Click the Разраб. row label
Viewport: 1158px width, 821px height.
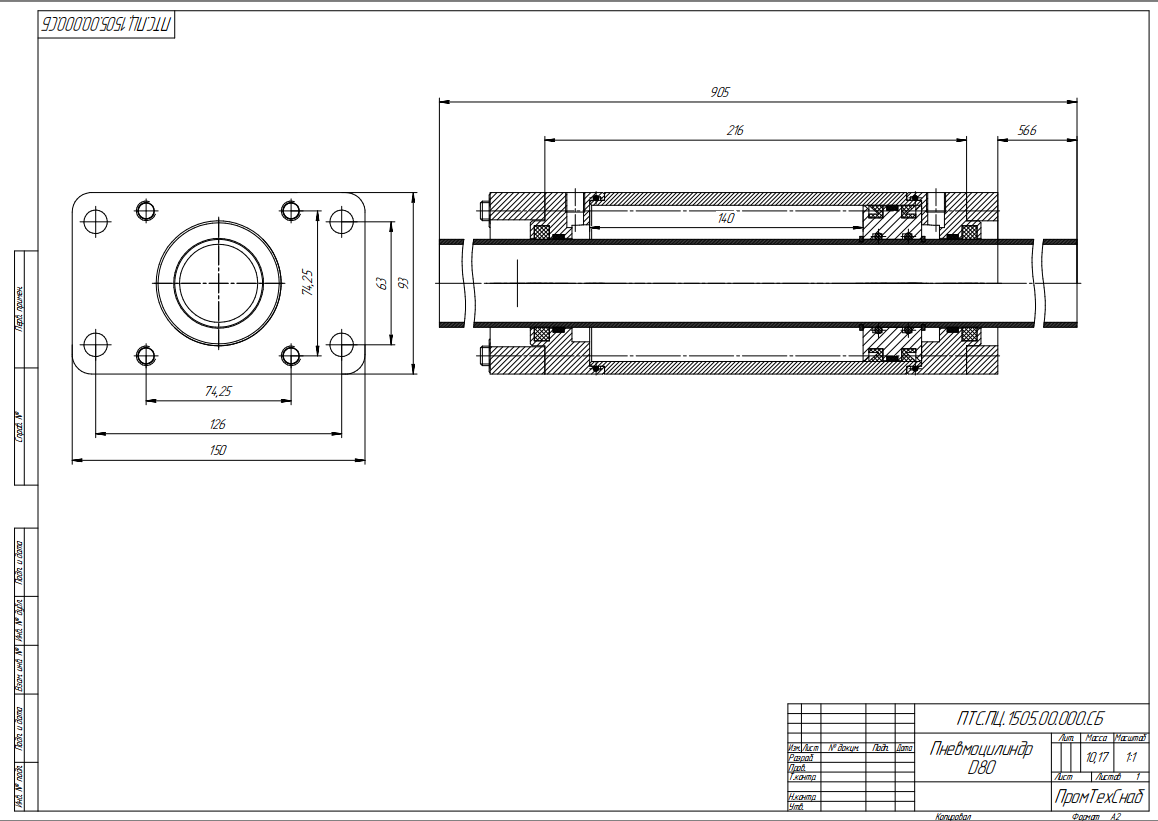802,758
